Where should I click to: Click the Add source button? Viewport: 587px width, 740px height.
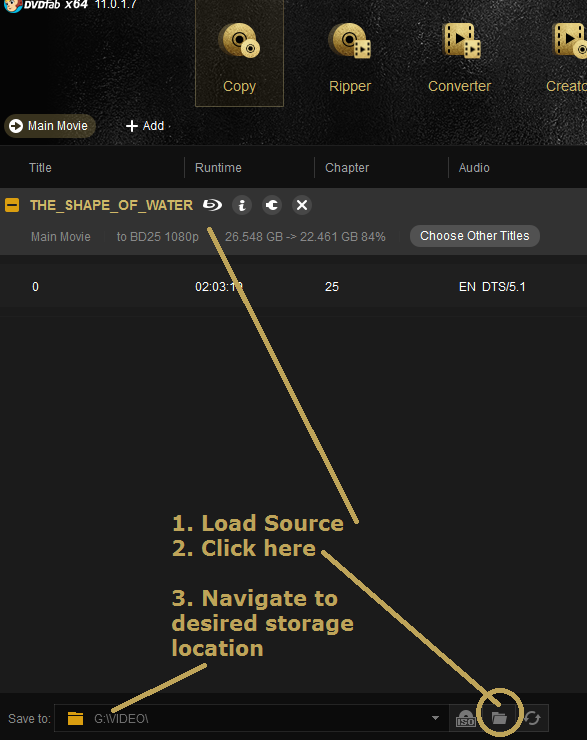145,126
